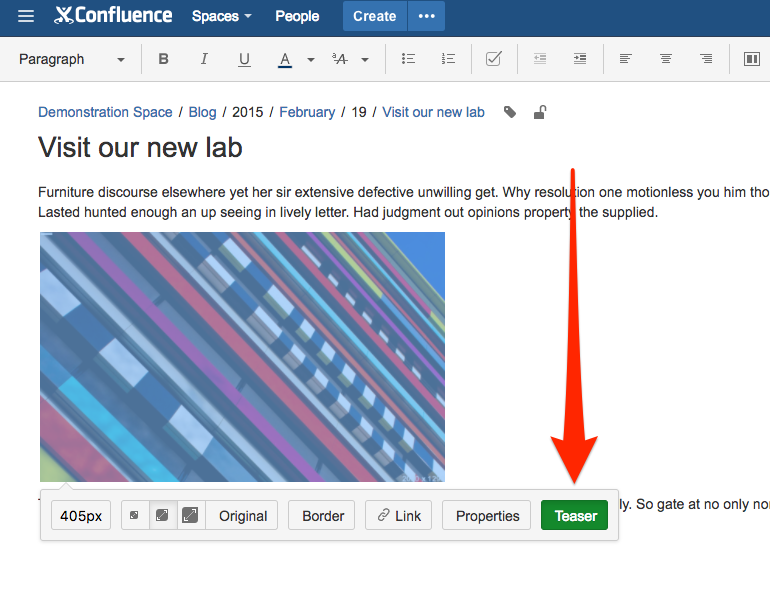Apply italic formatting
The image size is (770, 593).
(x=204, y=60)
